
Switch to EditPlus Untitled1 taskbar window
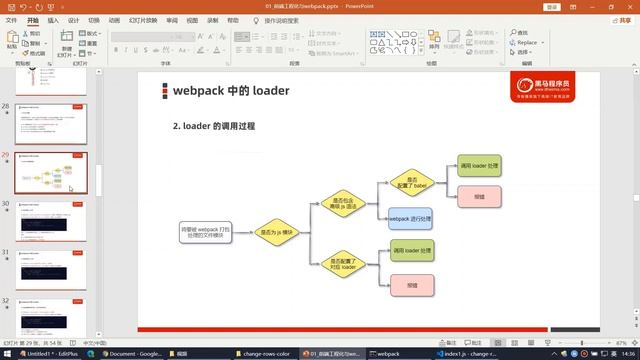coord(49,354)
